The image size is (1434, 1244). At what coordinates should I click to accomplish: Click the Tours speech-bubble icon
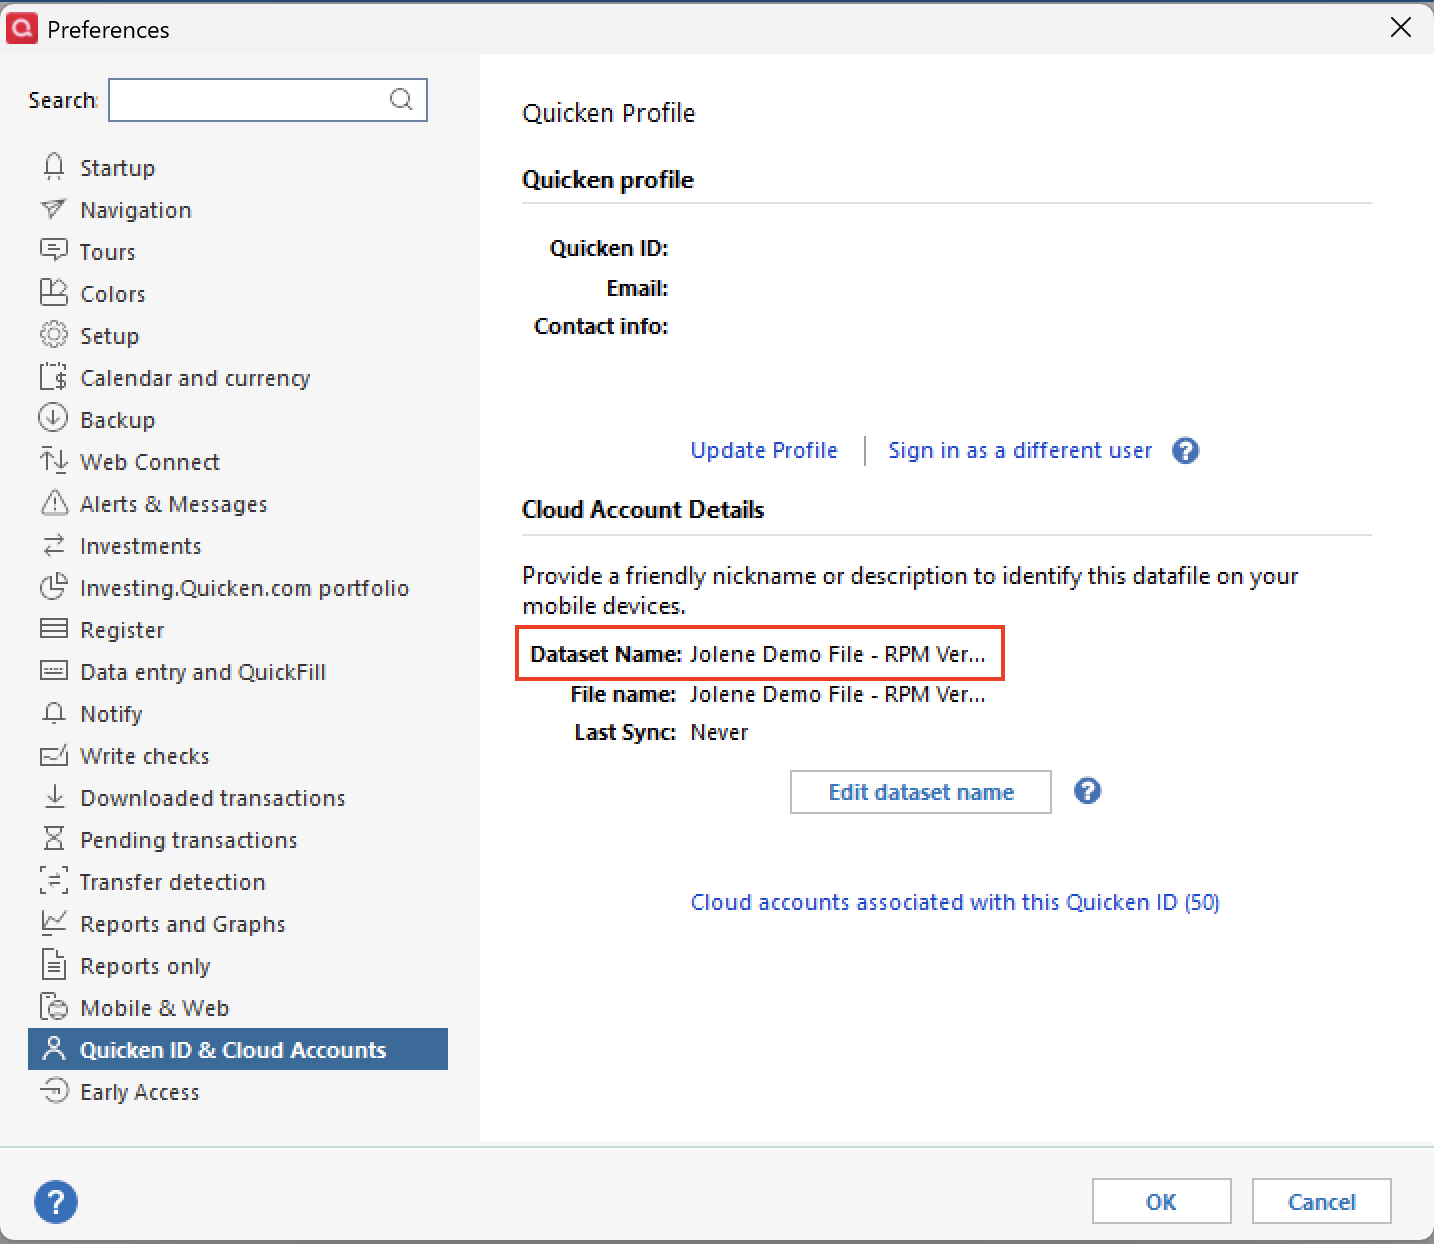(54, 251)
